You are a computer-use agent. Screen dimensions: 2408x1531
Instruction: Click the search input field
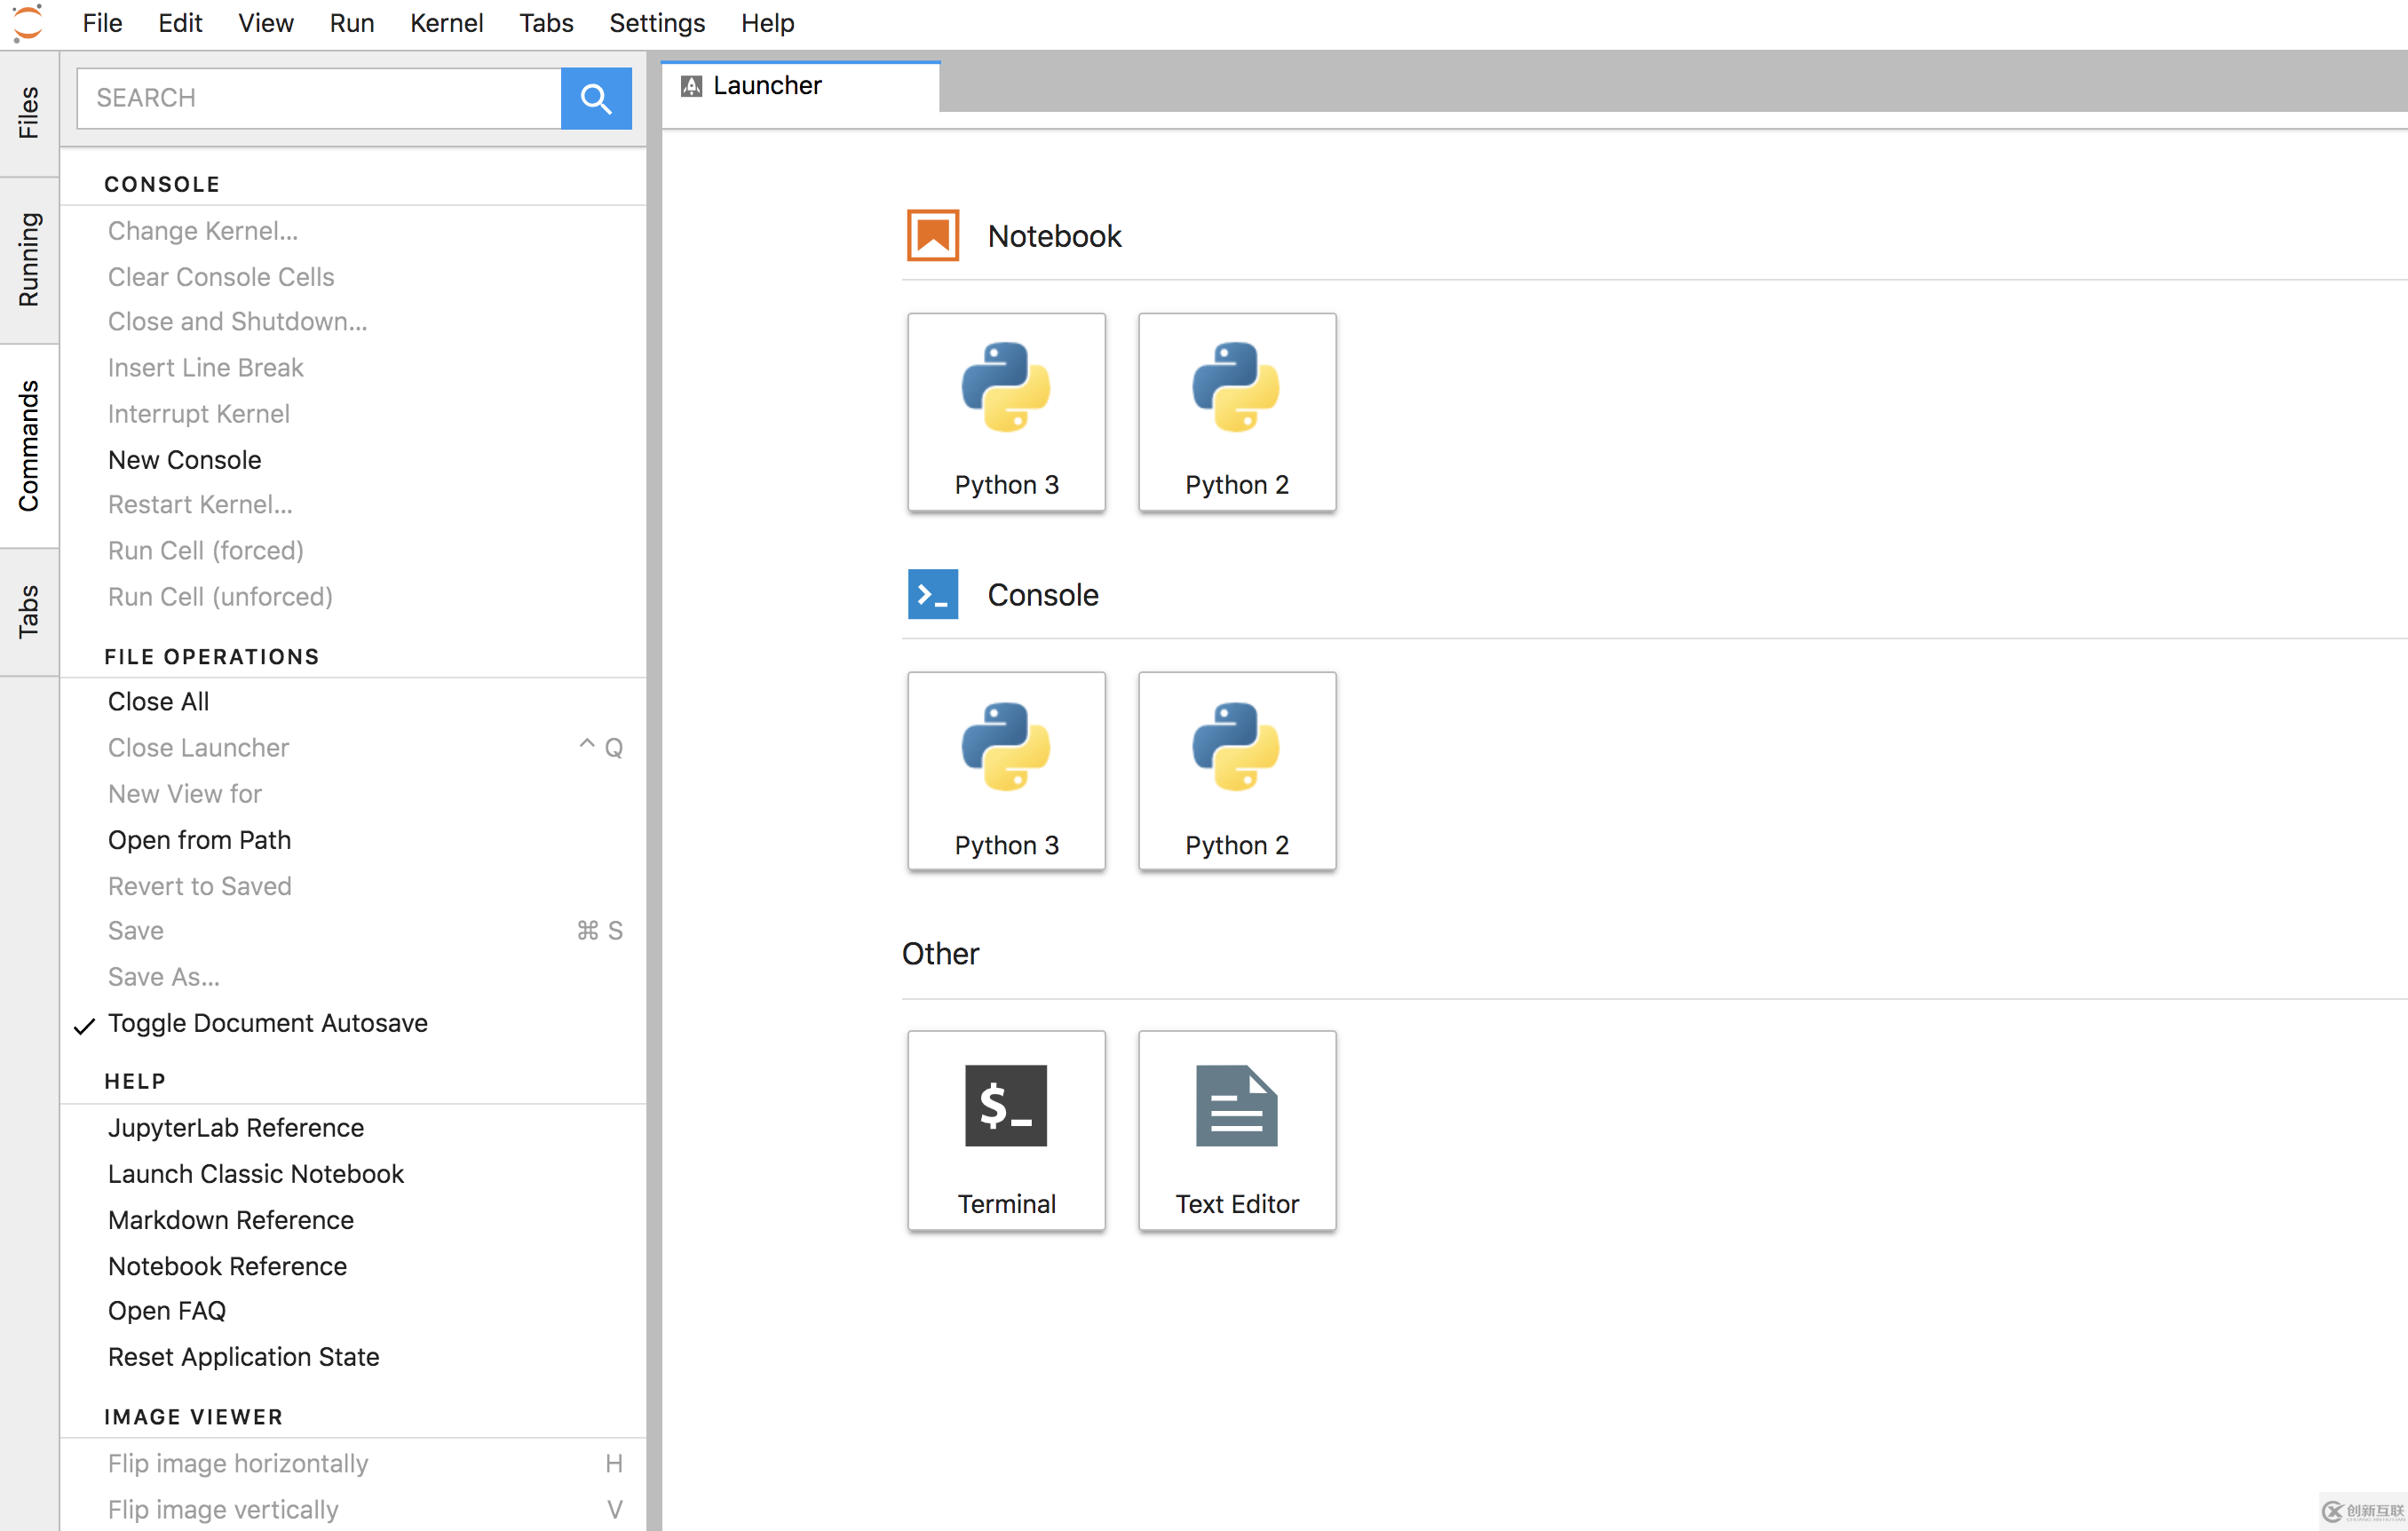coord(323,97)
